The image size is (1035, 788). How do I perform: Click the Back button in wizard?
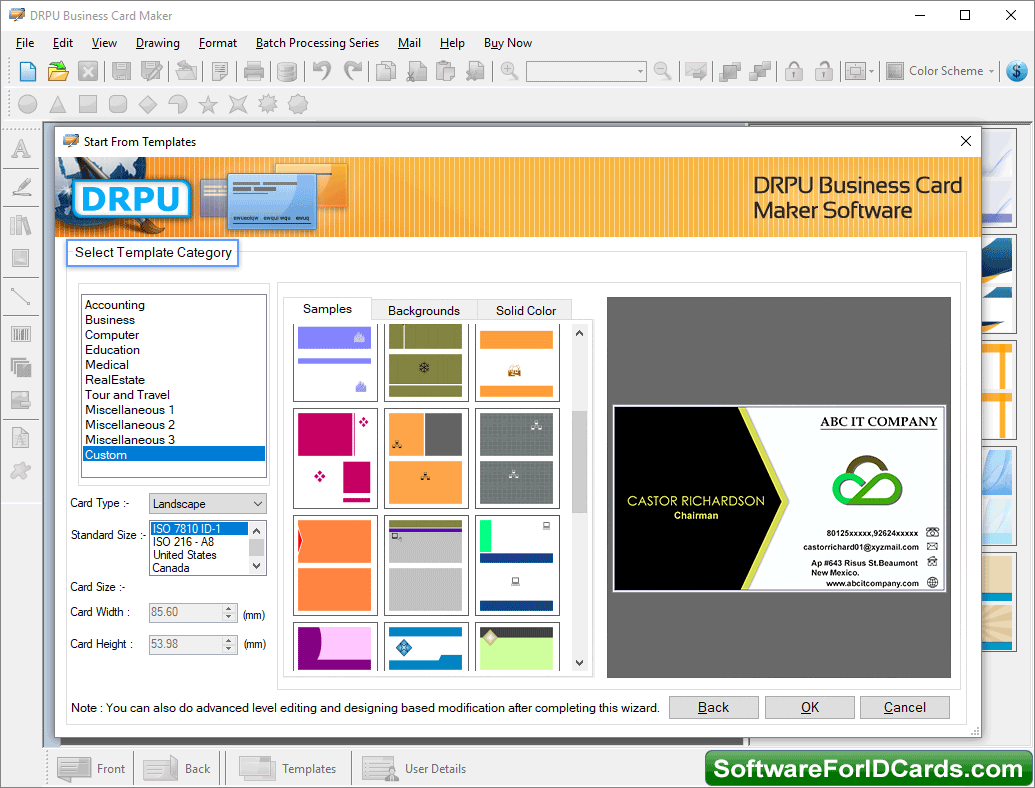coord(714,707)
